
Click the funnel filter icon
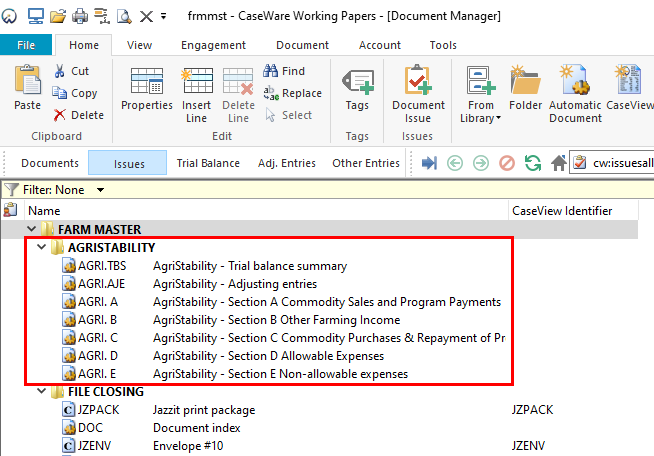pyautogui.click(x=11, y=190)
